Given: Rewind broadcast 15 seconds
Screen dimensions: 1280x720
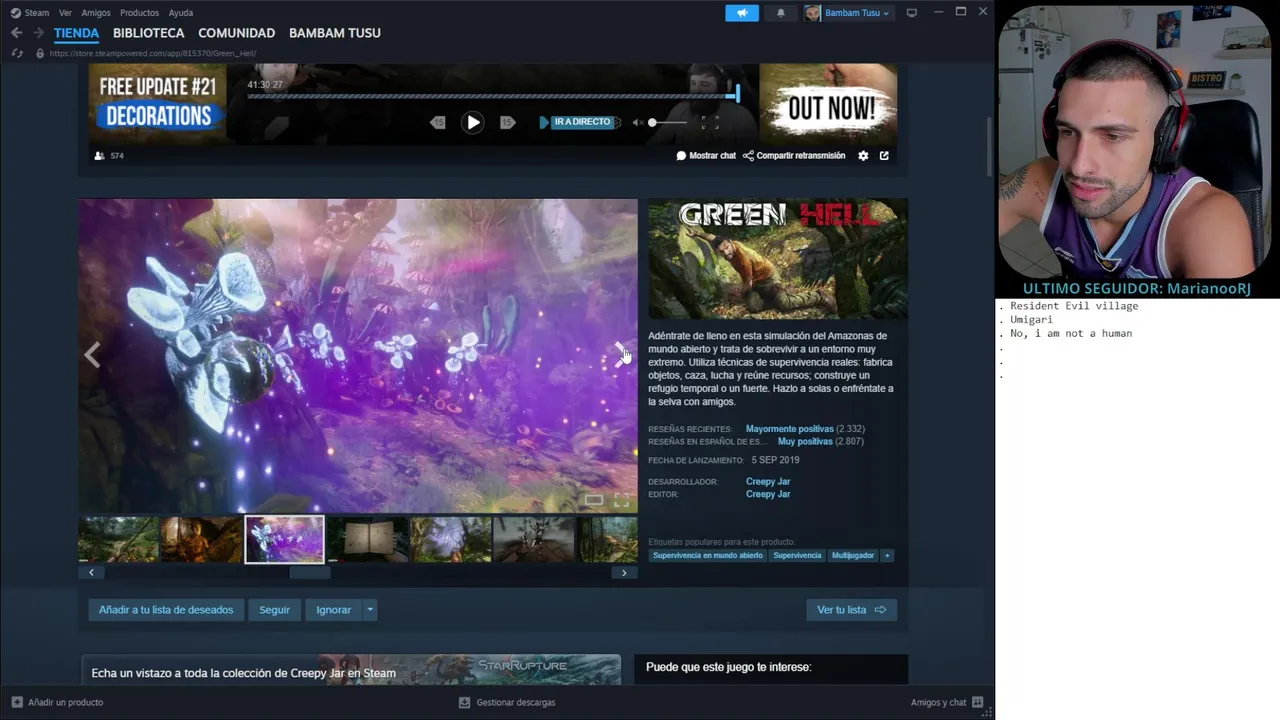Looking at the screenshot, I should 438,122.
